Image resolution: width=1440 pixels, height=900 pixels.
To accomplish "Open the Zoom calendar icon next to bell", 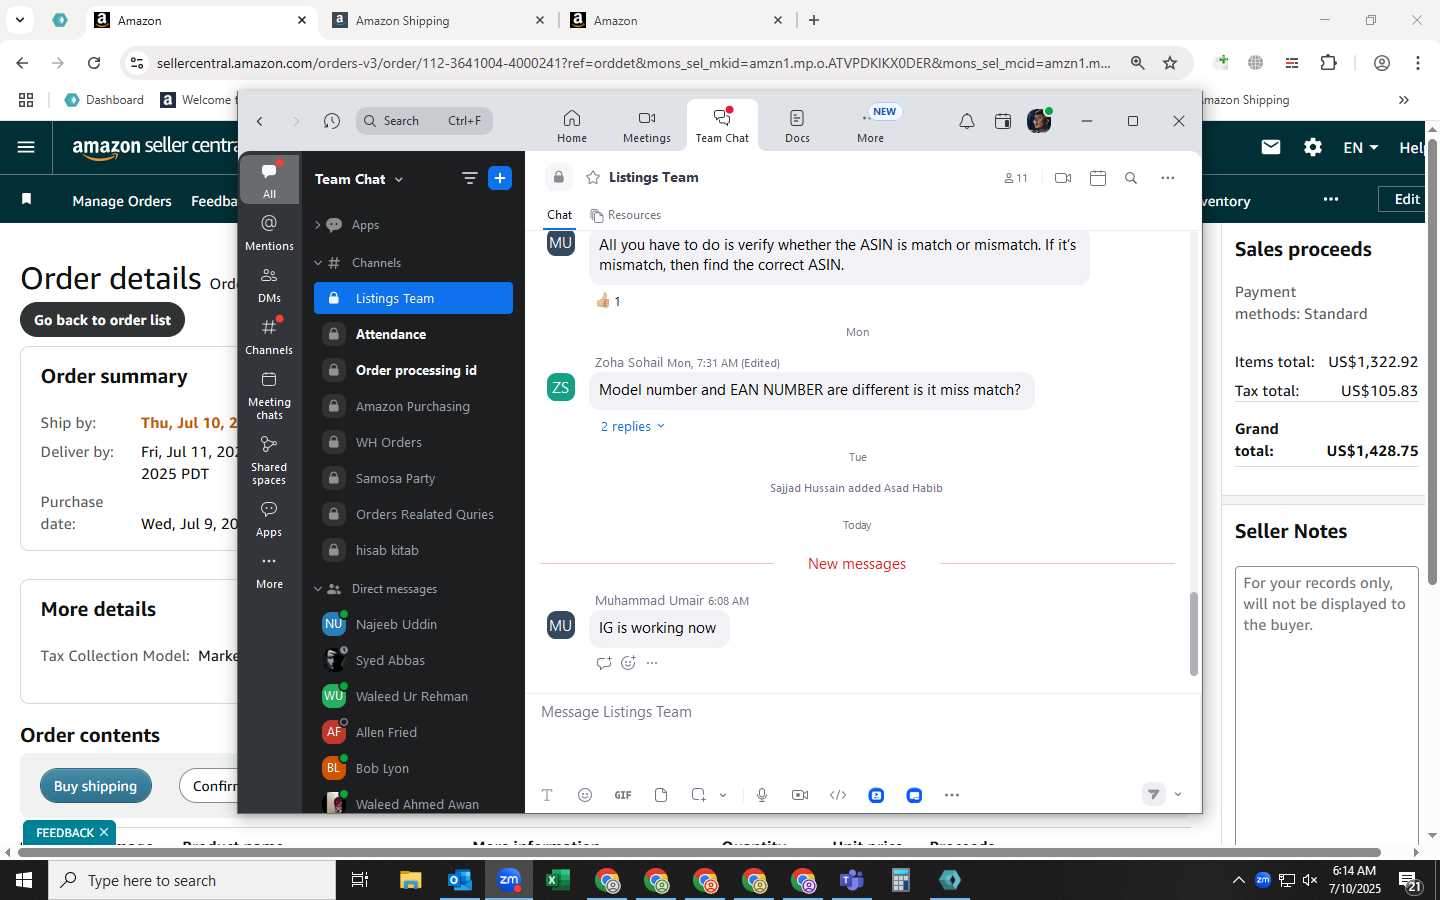I will pyautogui.click(x=1003, y=121).
